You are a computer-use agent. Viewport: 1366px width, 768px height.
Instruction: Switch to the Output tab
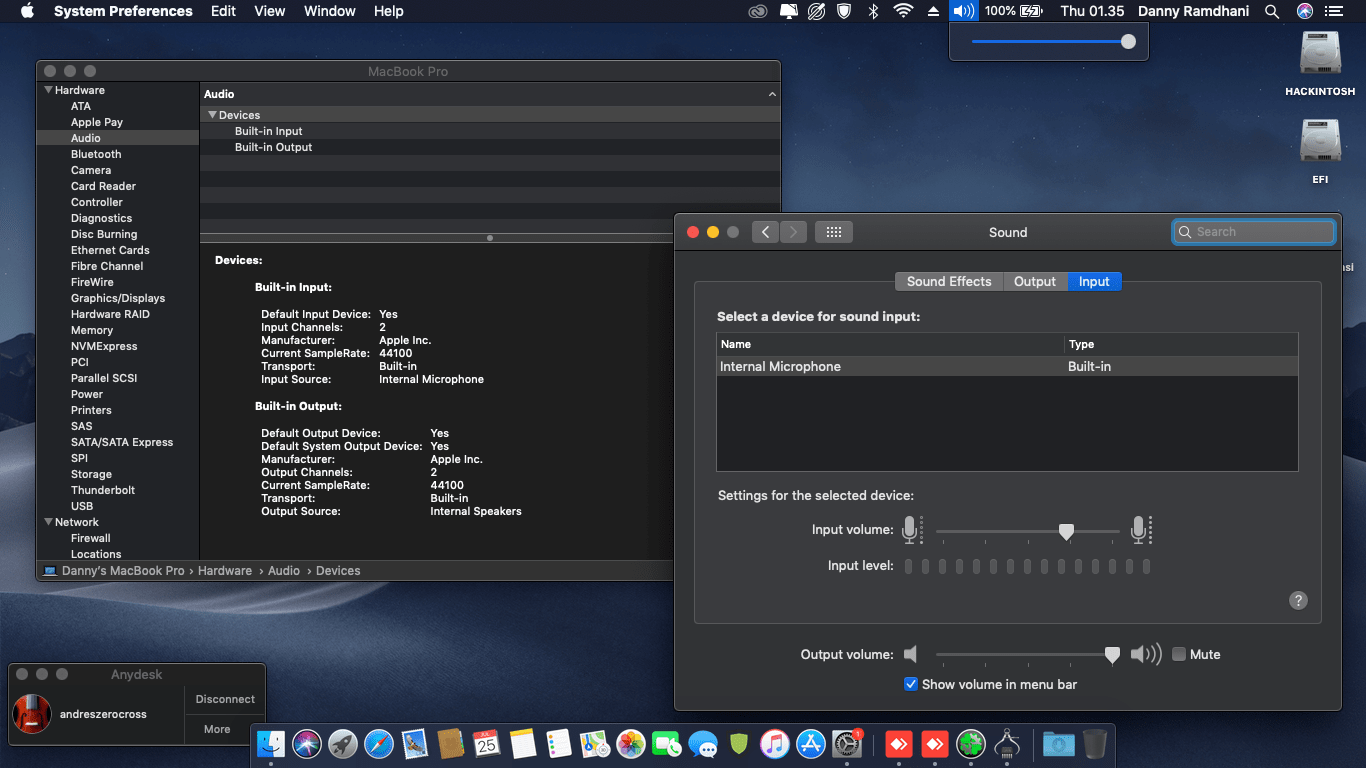1035,282
